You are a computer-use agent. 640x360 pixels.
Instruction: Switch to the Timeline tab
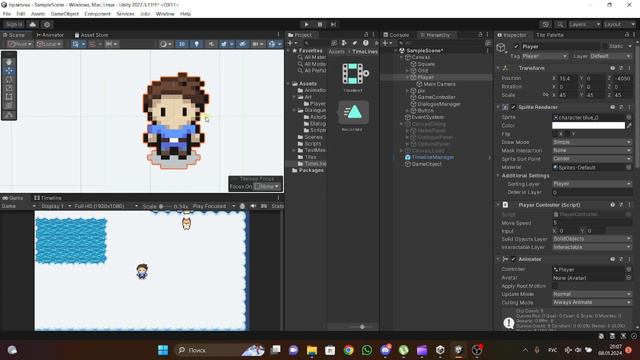coord(48,198)
